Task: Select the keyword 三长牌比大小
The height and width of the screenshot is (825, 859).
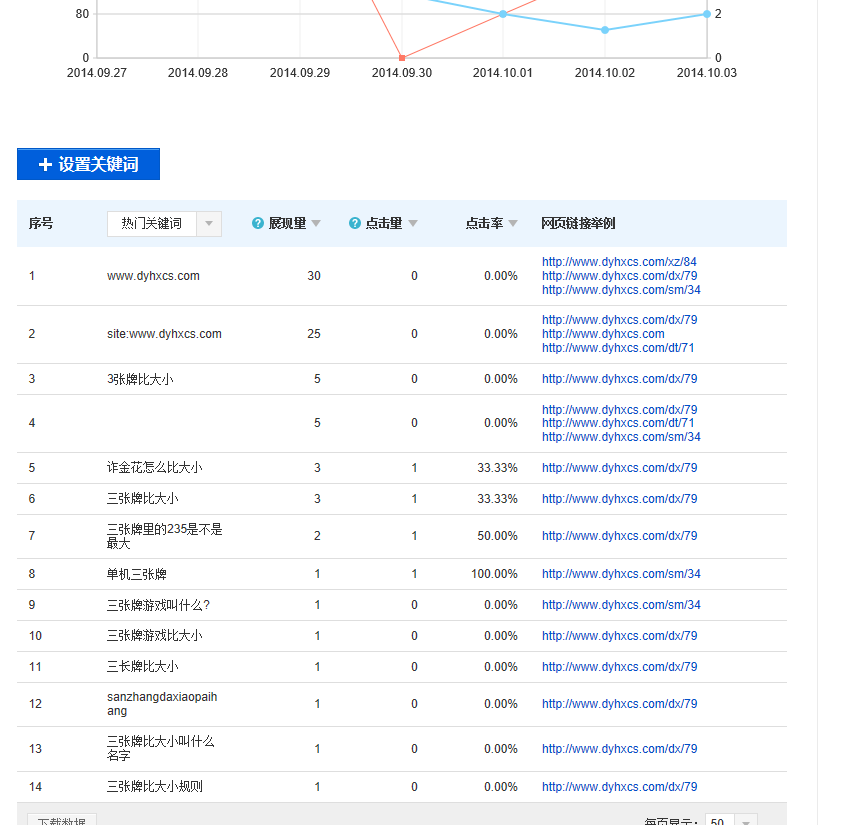Action: coord(142,667)
